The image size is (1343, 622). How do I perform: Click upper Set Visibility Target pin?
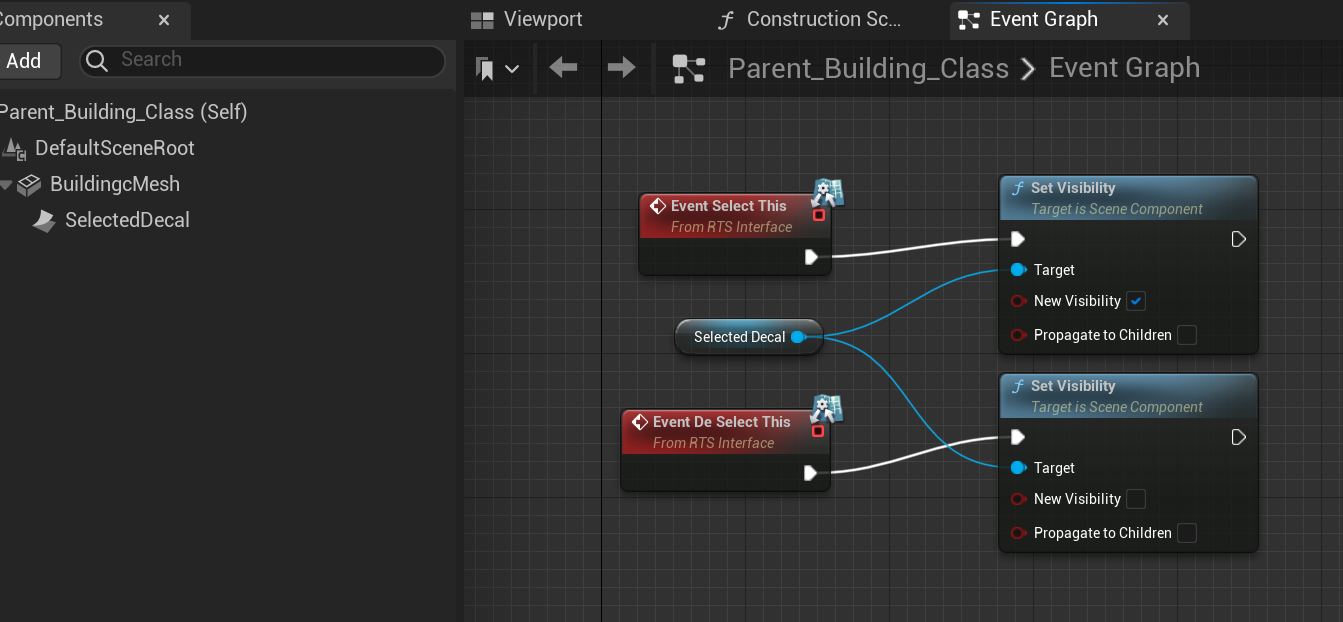pyautogui.click(x=1018, y=270)
